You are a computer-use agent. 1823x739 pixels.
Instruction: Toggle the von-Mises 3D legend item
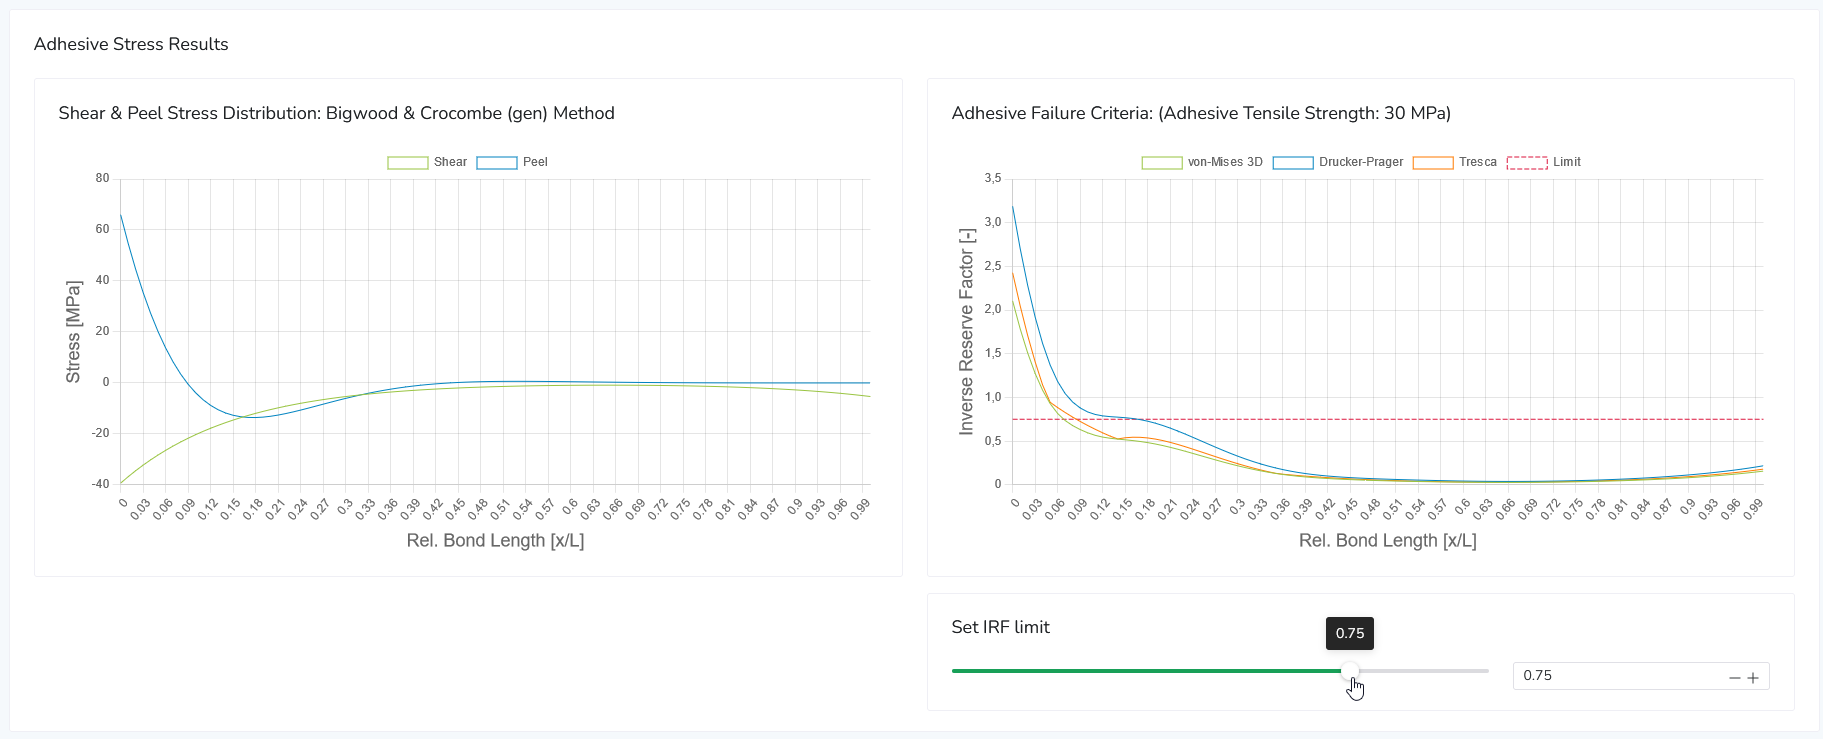[x=1202, y=162]
